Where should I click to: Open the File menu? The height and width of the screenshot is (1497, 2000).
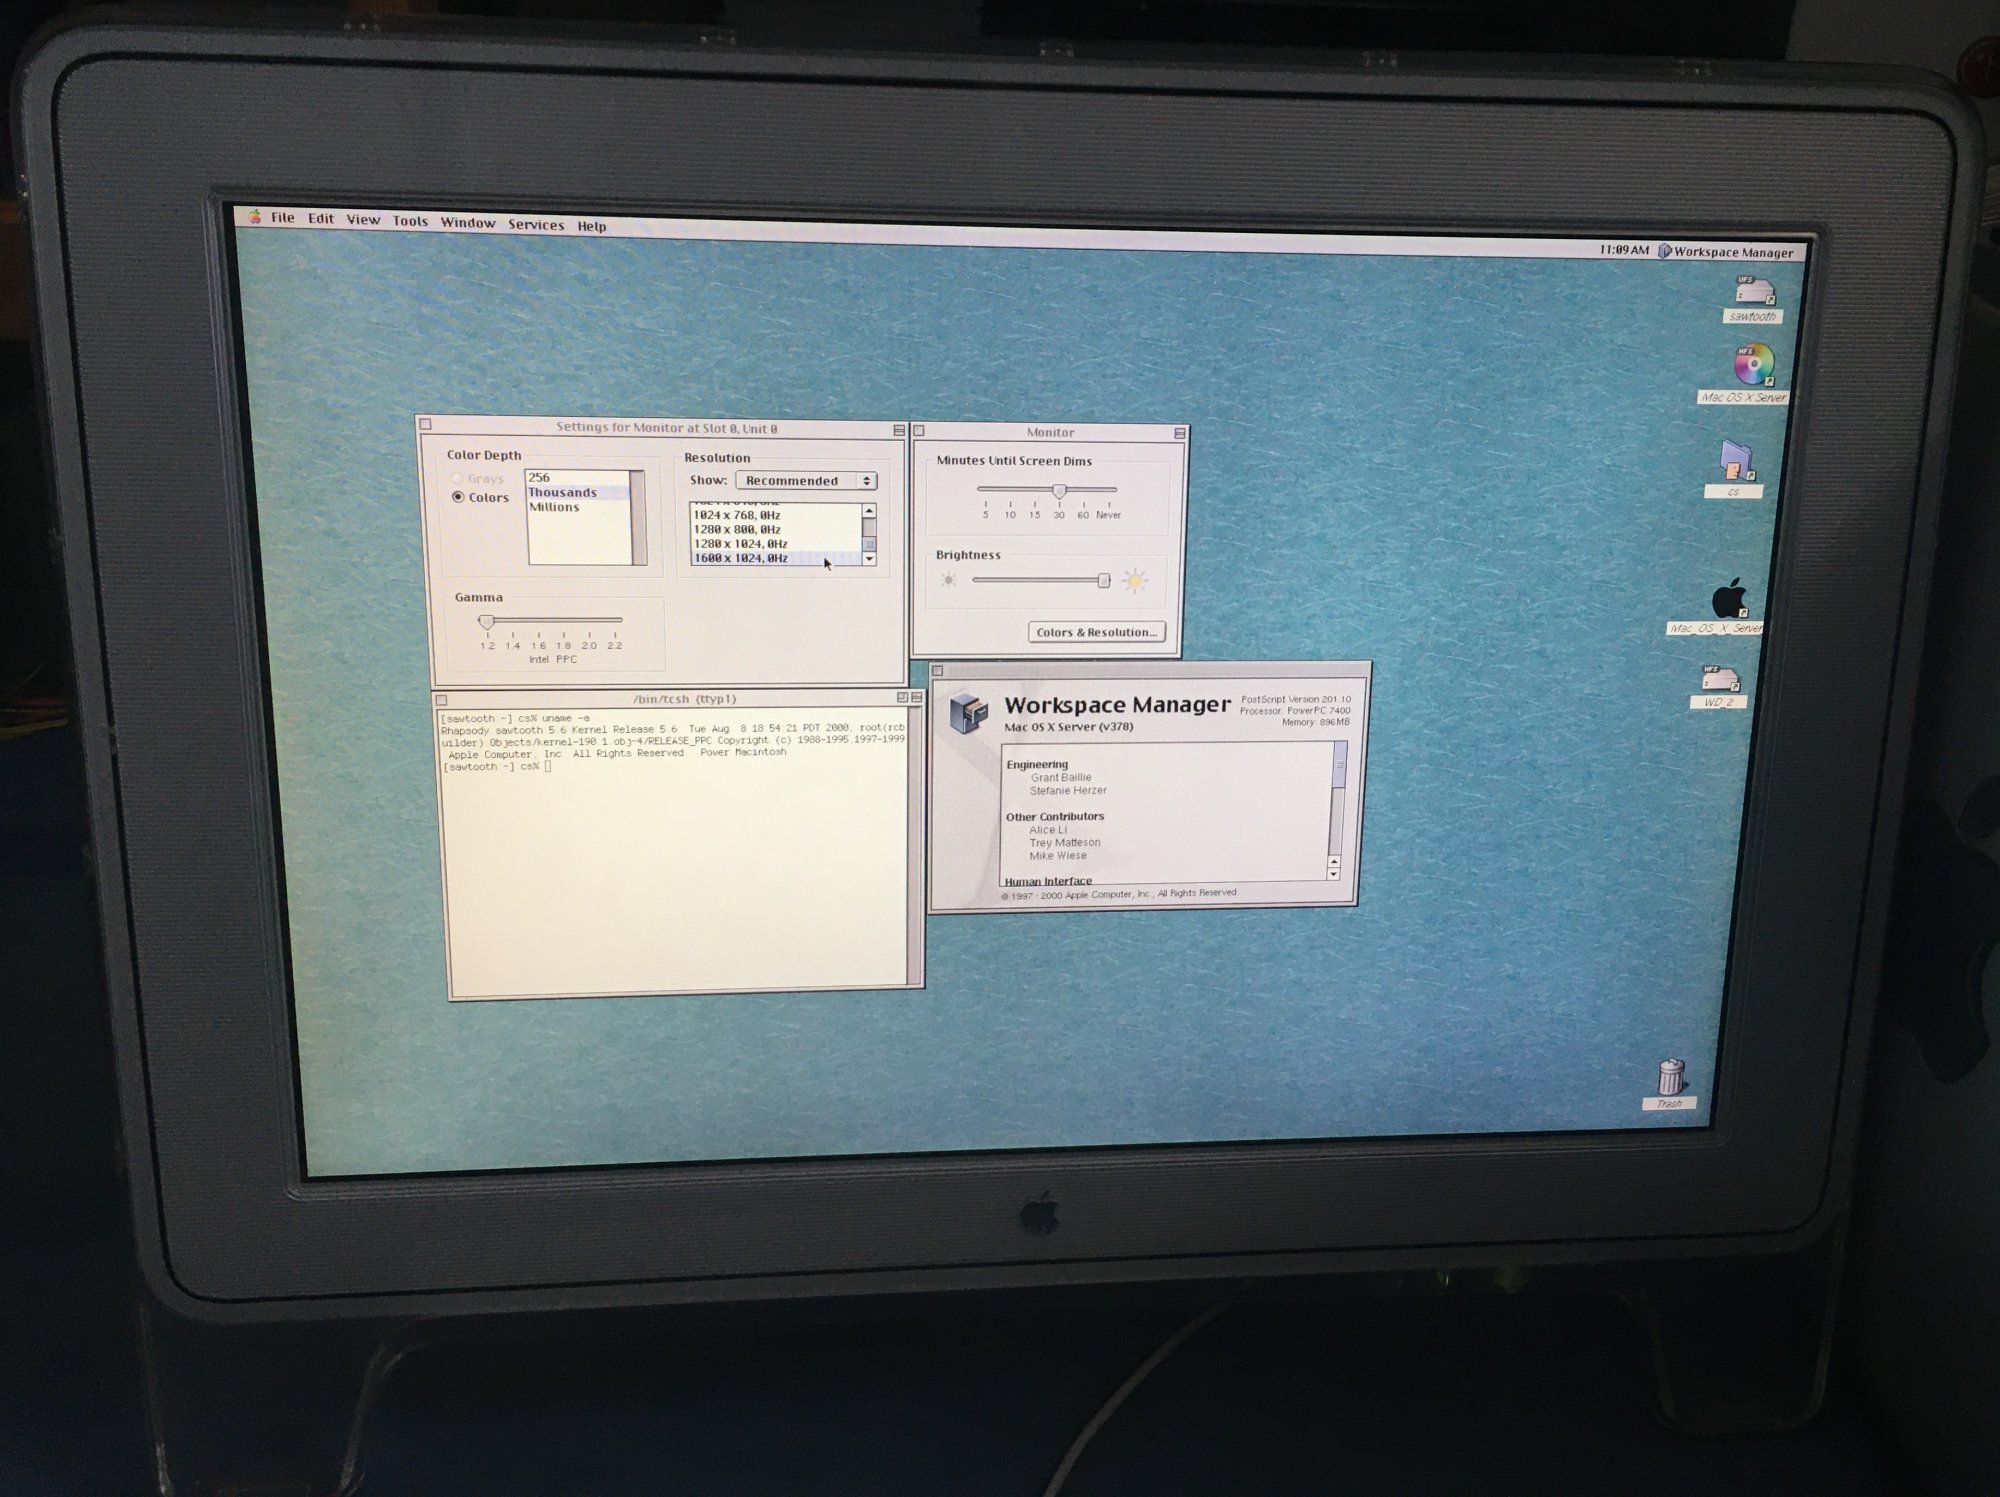tap(283, 217)
